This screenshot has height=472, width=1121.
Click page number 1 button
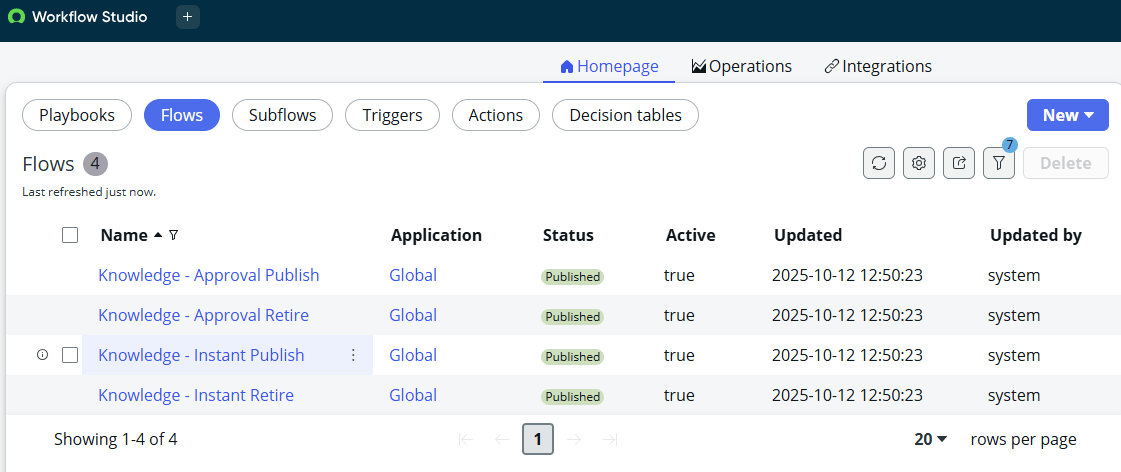(538, 439)
